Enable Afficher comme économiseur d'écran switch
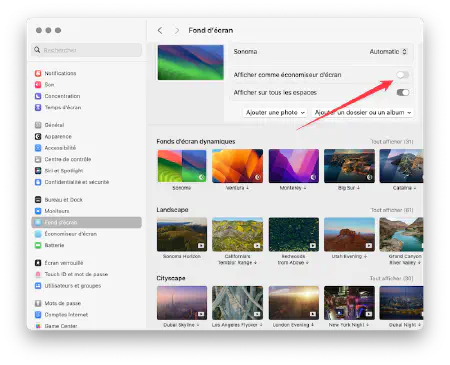Image resolution: width=450 pixels, height=365 pixels. 403,75
